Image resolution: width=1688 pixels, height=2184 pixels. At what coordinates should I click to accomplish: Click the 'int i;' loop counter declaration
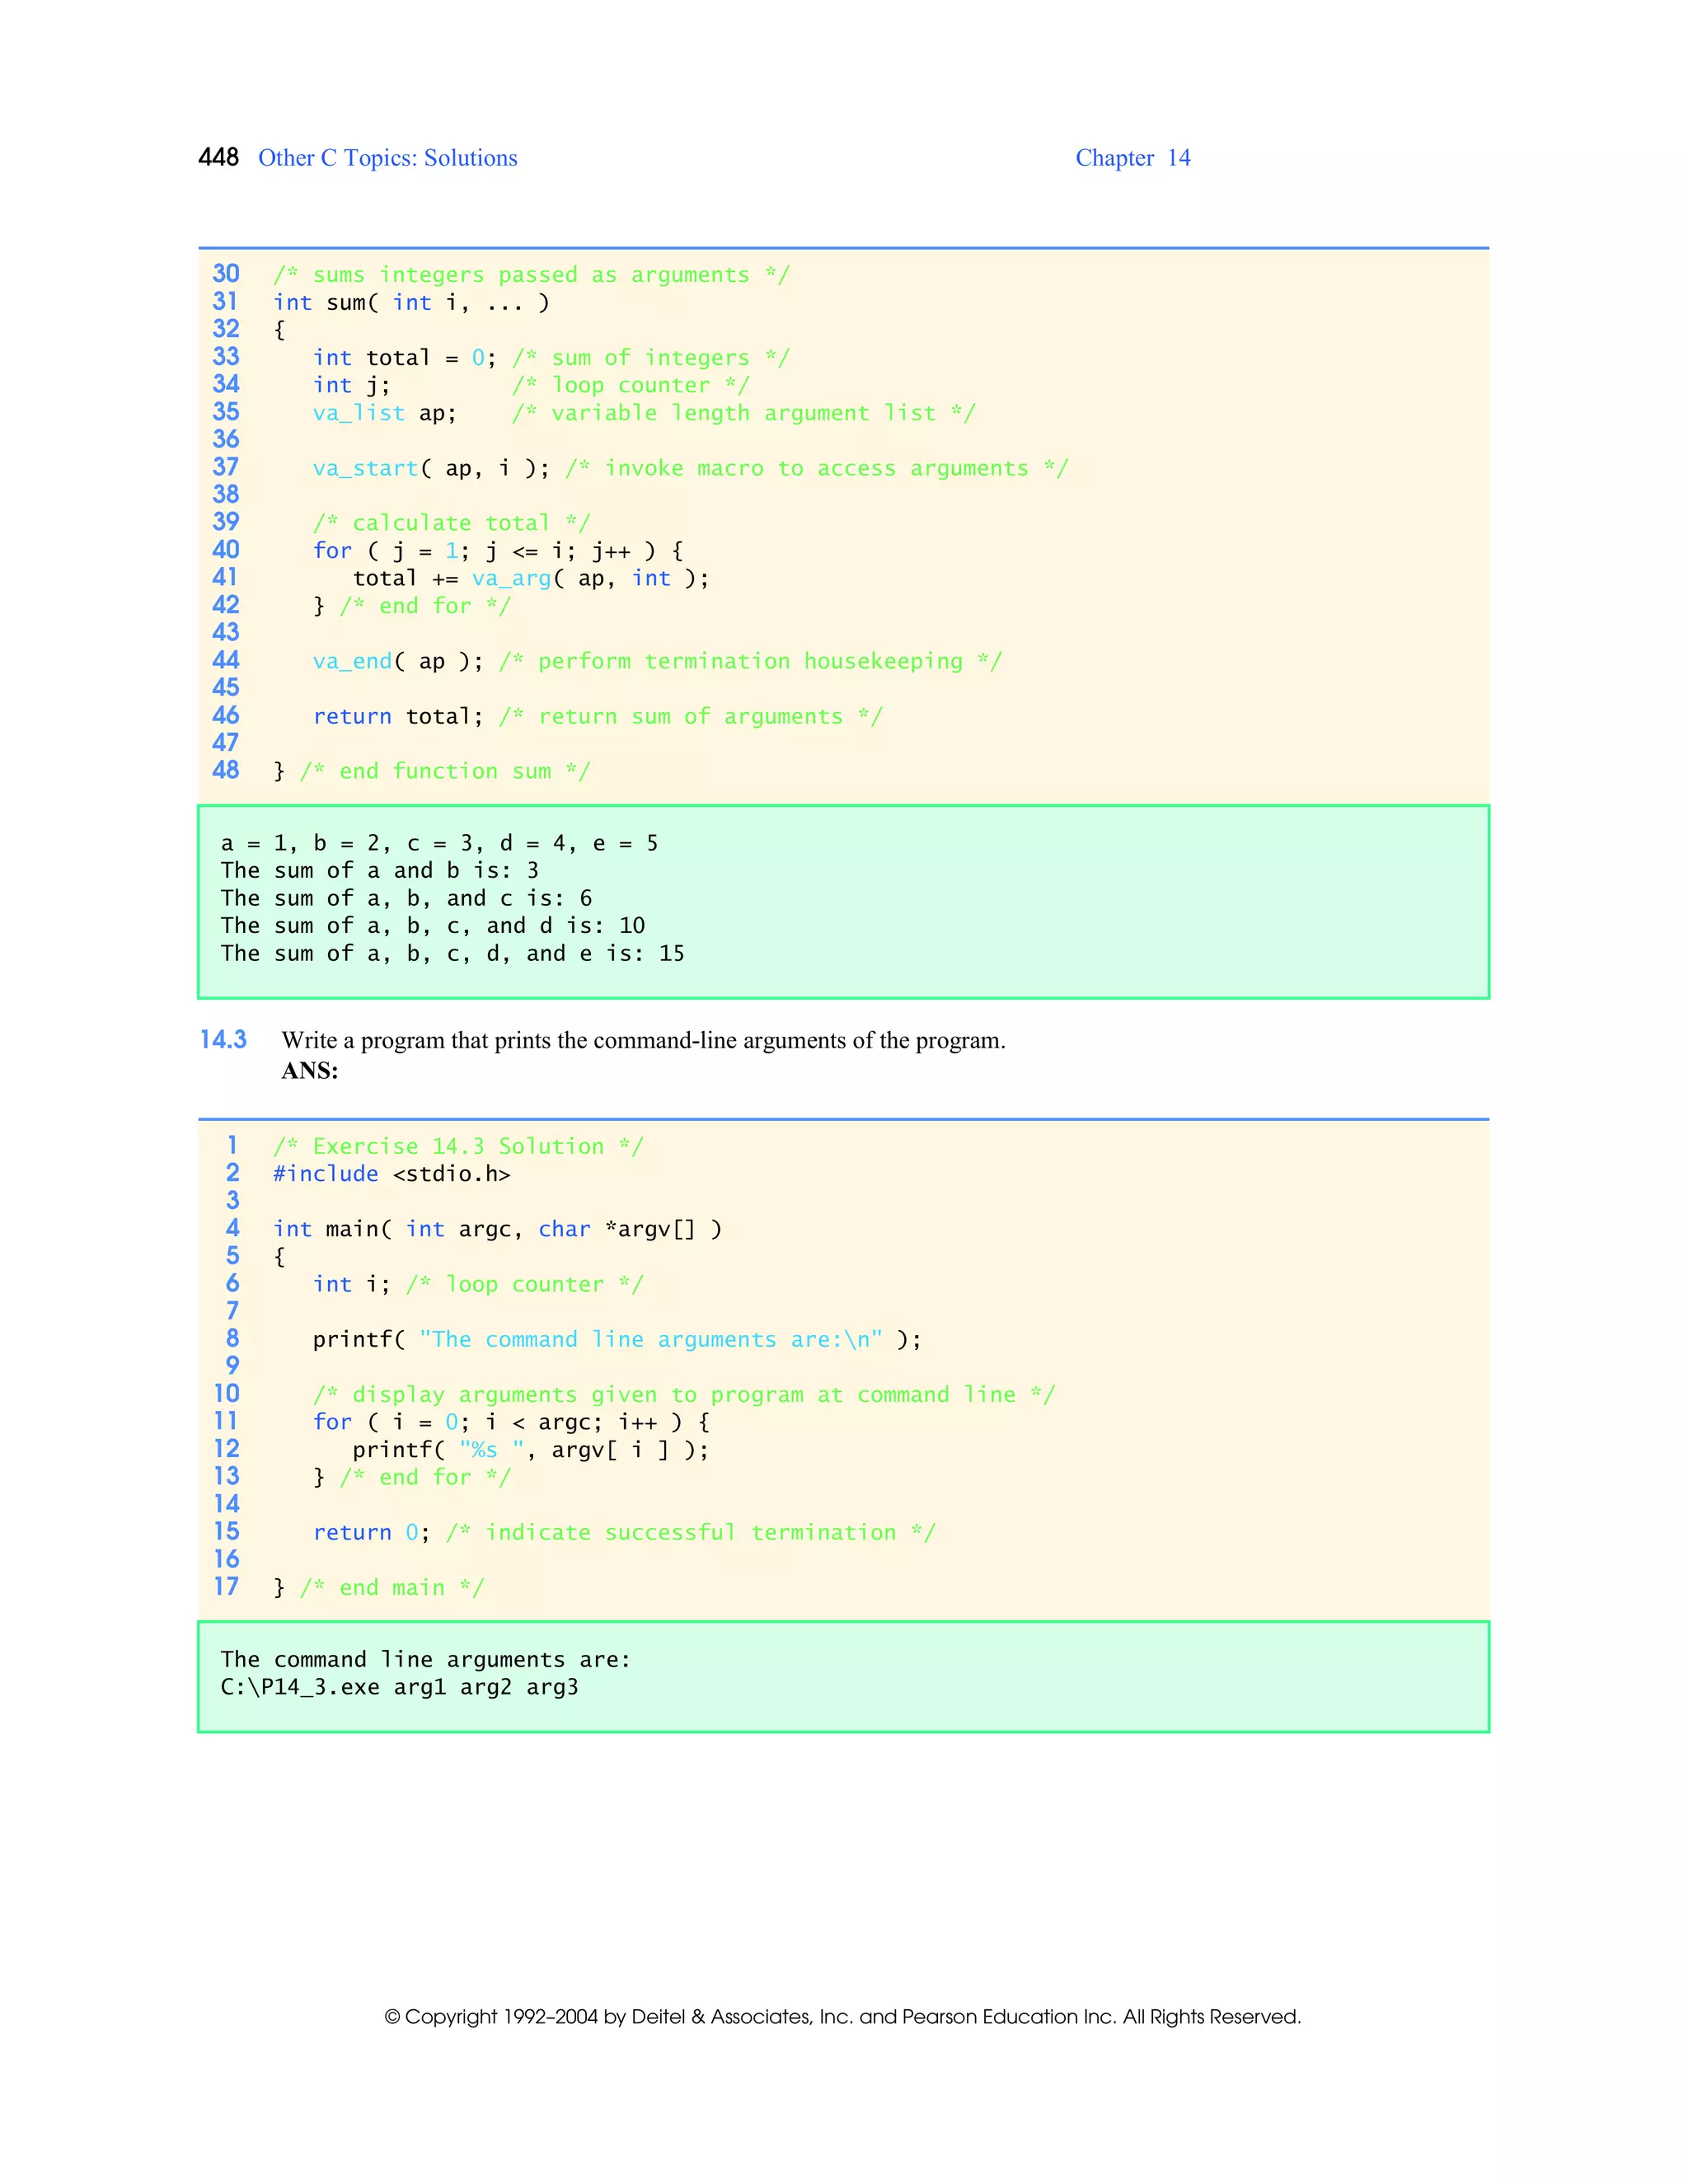point(351,1284)
